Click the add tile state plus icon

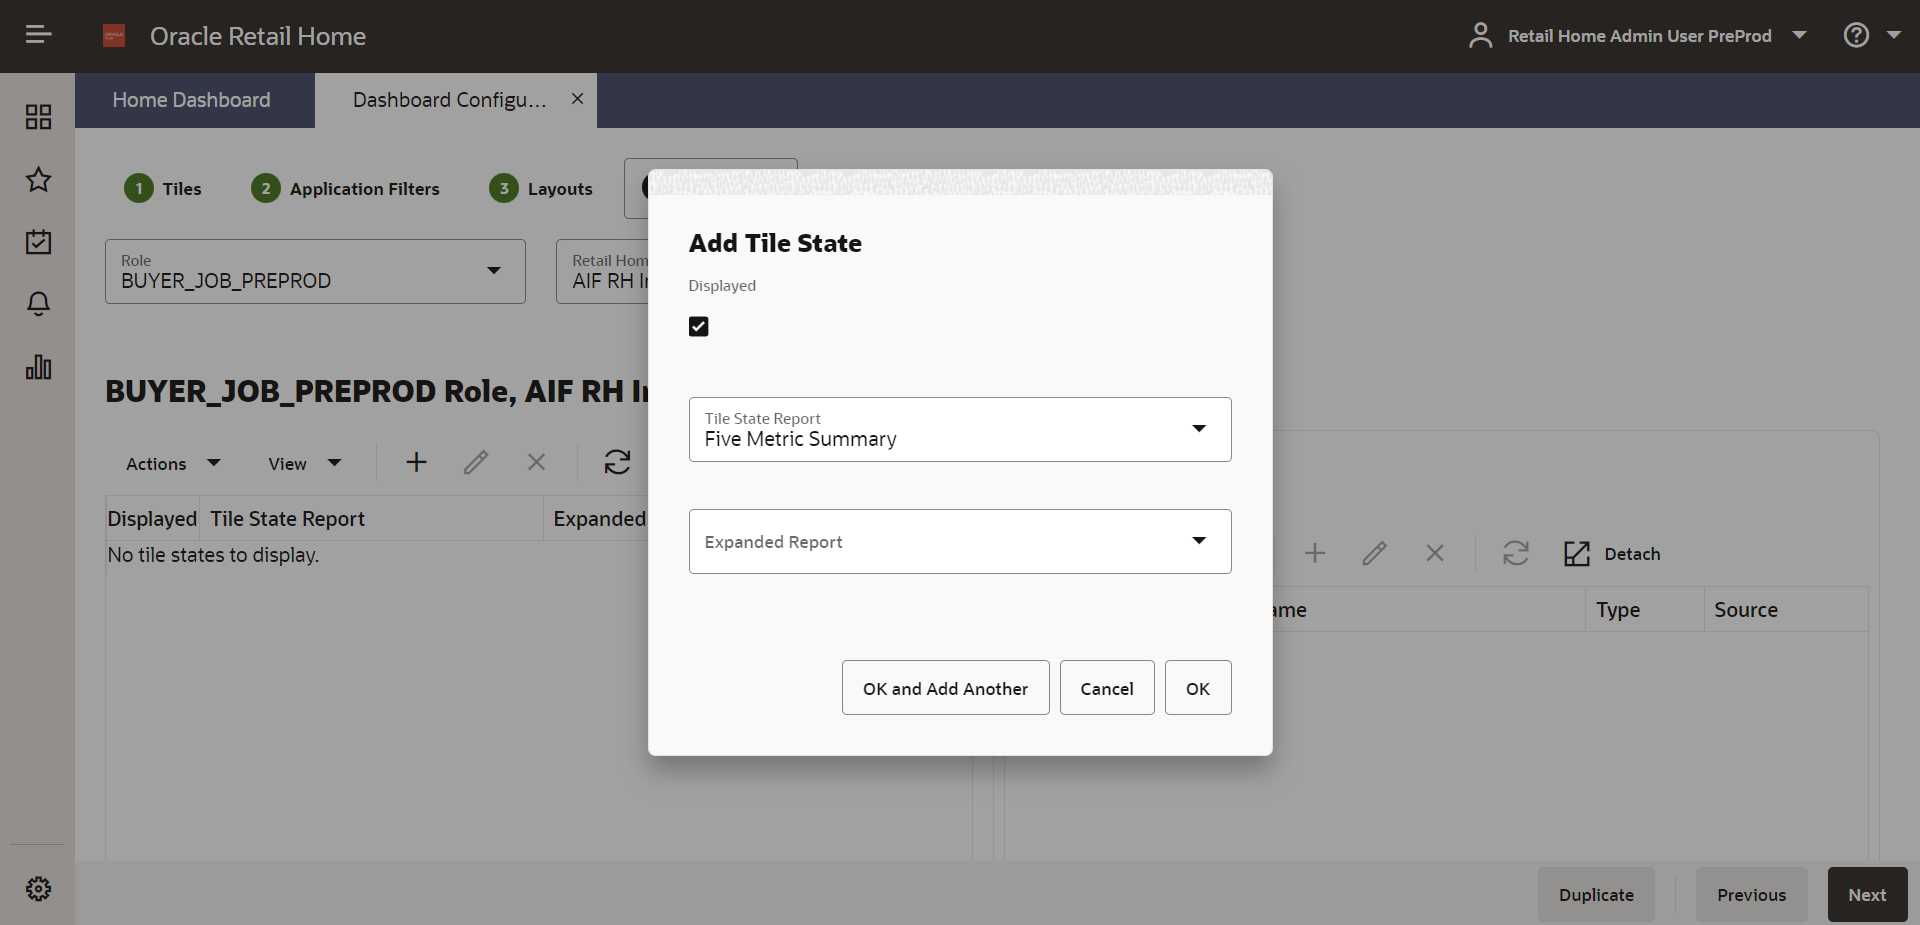click(x=416, y=462)
